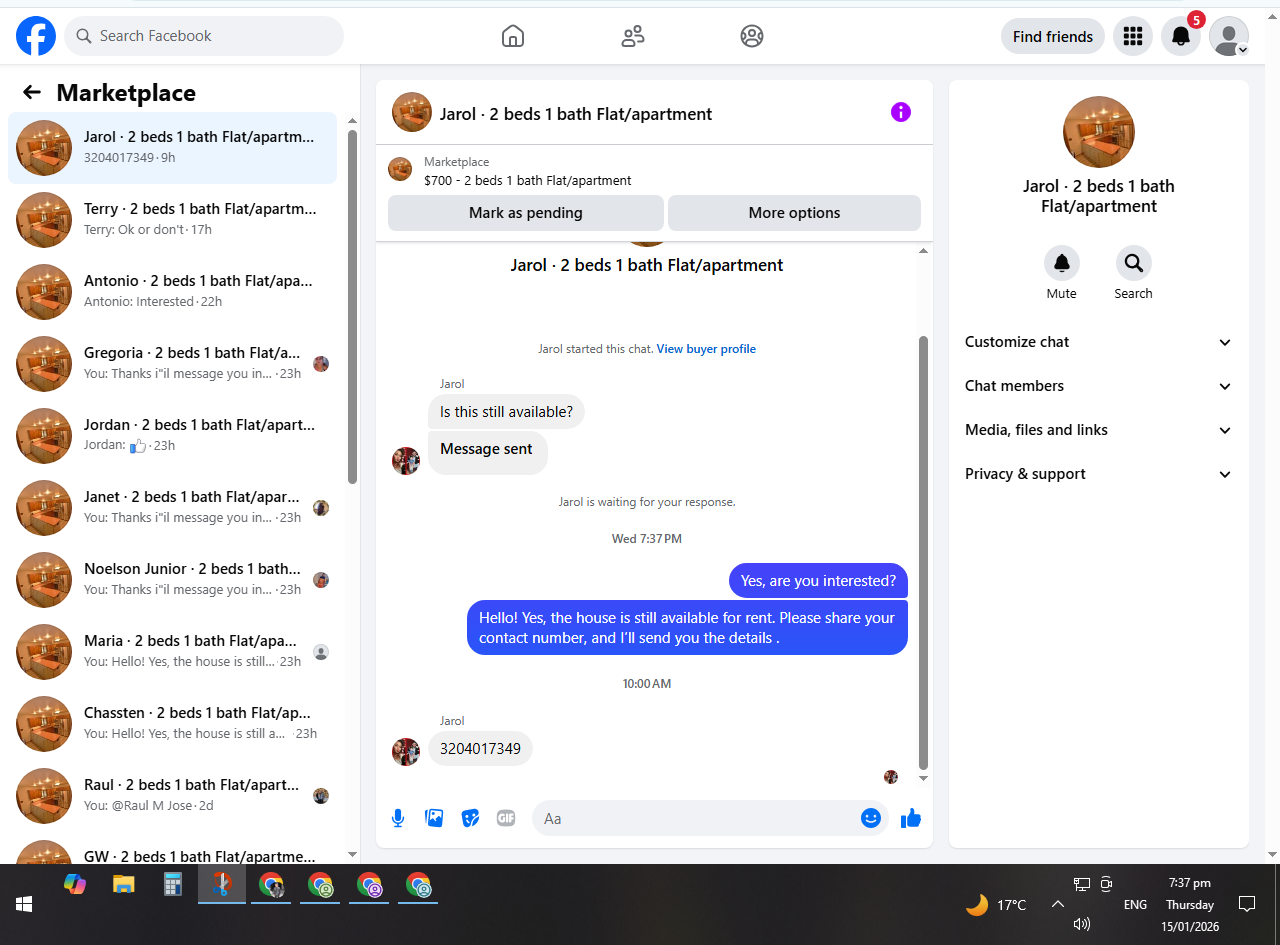Viewport: 1280px width, 945px height.
Task: Open Copilot from the taskbar
Action: 75,884
